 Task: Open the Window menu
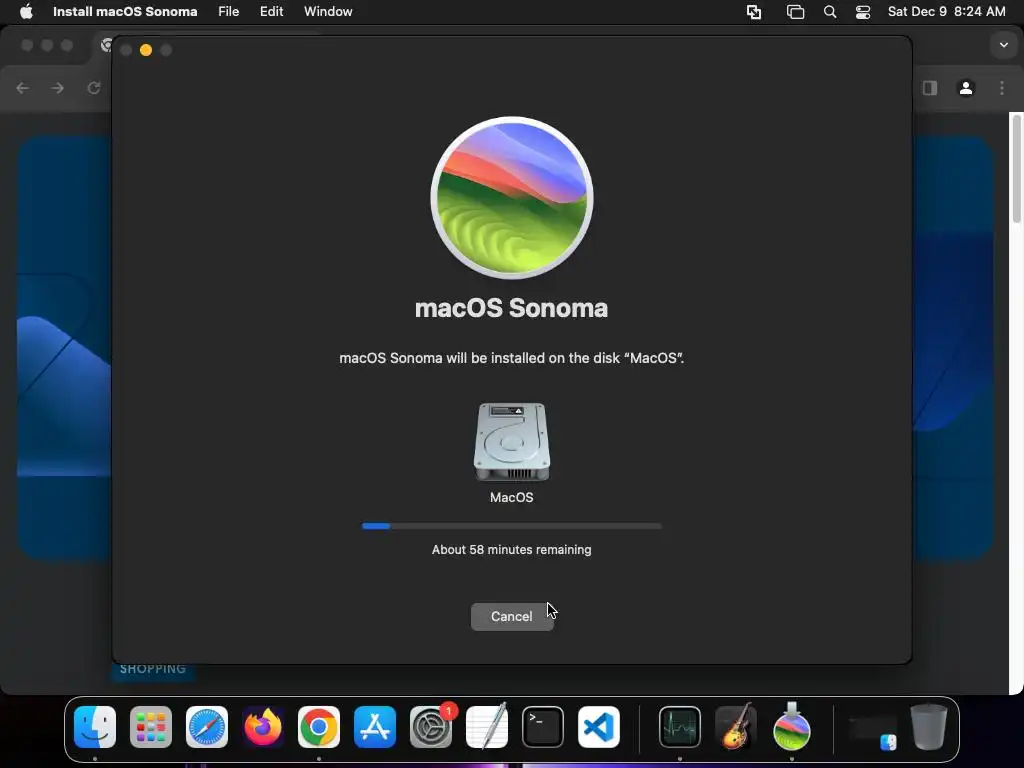[328, 12]
